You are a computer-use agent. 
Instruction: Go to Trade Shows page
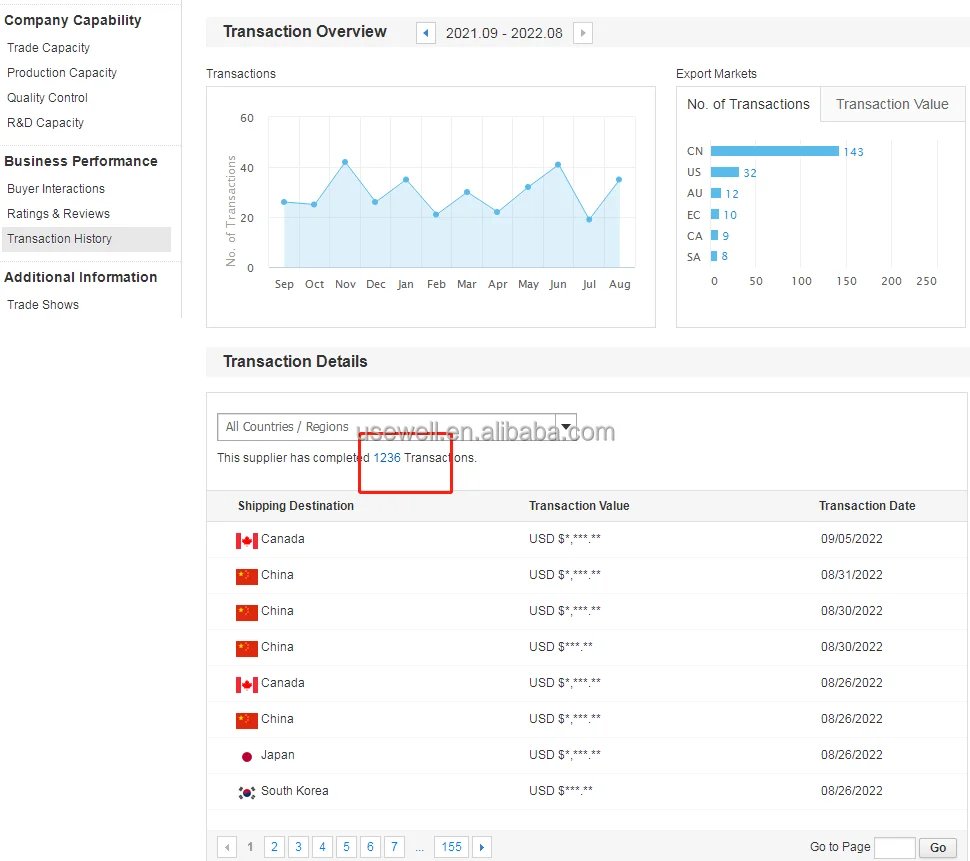coord(43,305)
